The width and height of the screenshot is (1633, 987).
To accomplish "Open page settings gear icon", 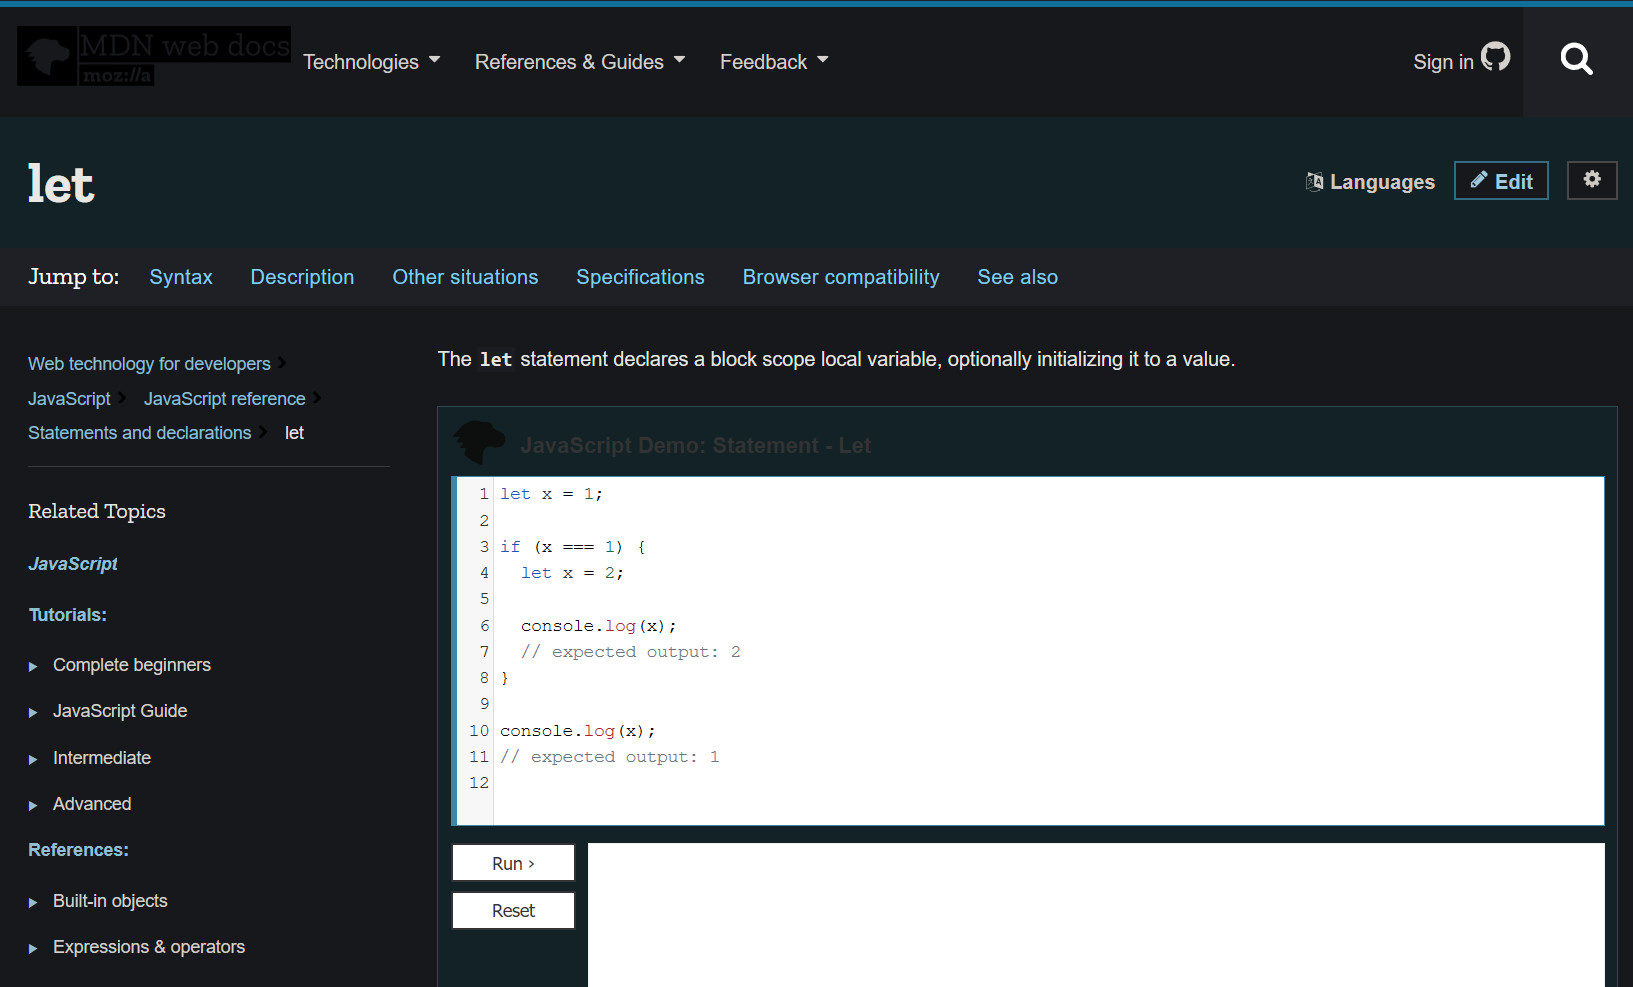I will 1592,180.
